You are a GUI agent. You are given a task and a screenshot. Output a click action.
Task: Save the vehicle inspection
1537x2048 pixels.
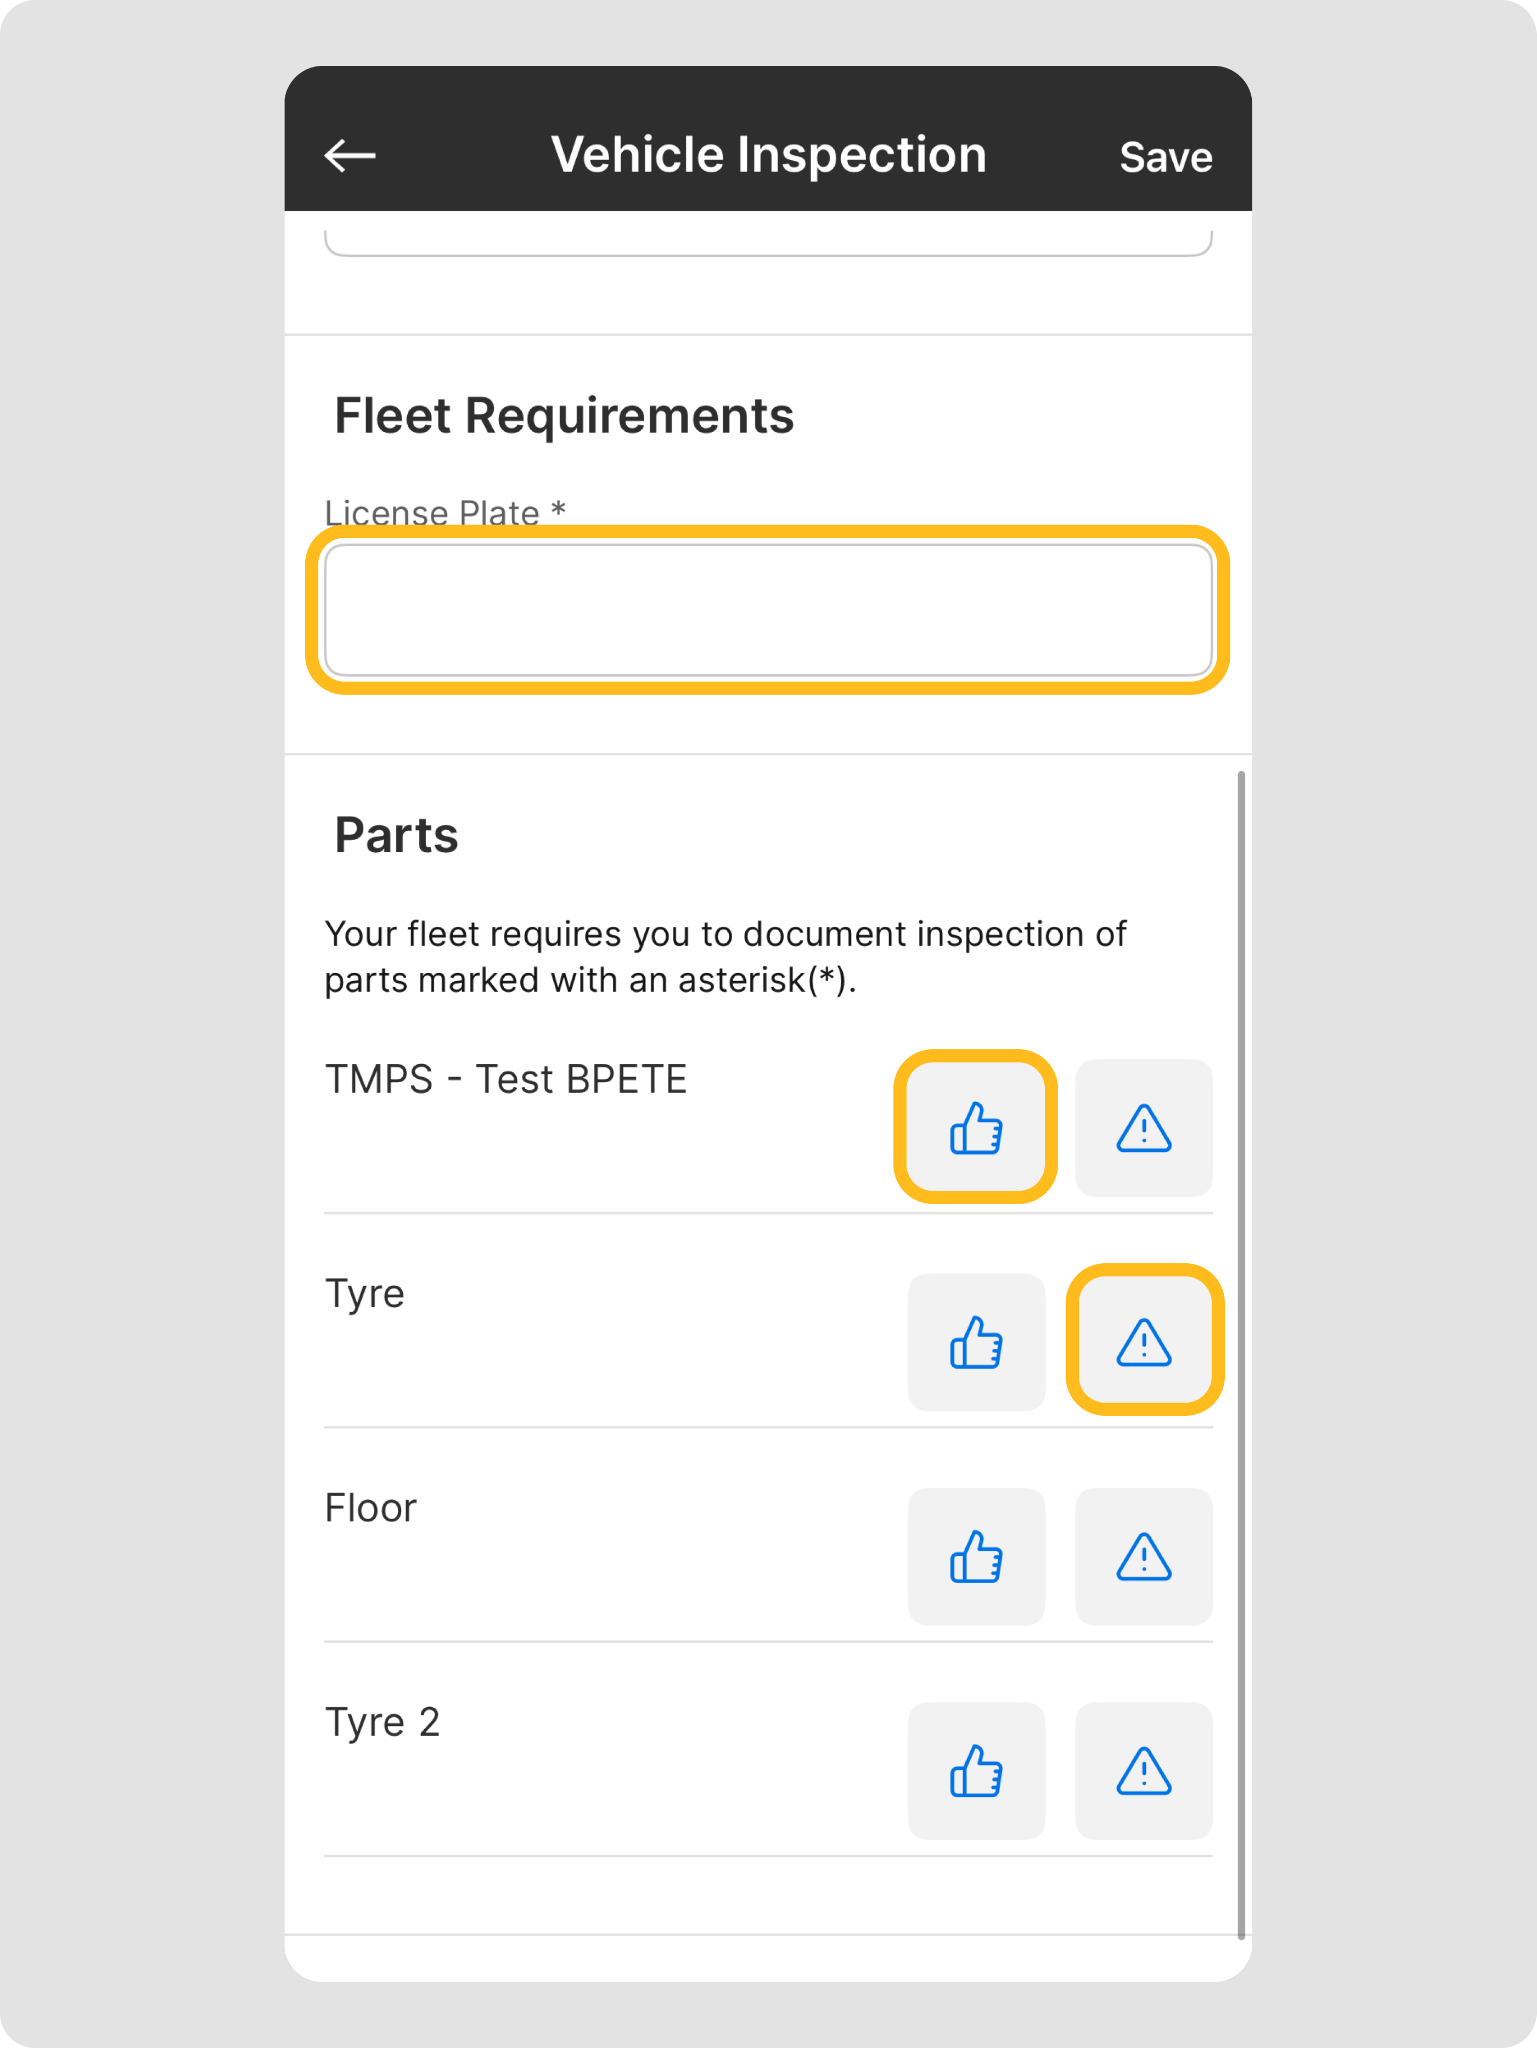coord(1165,158)
